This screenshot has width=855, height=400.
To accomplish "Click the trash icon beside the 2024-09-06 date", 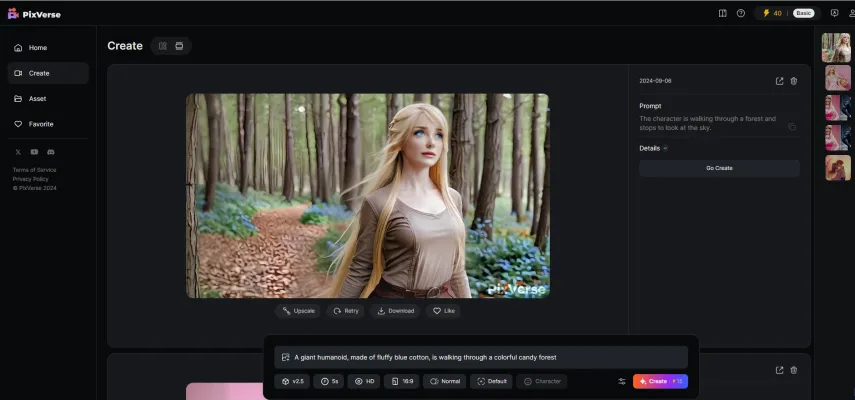I will point(794,81).
